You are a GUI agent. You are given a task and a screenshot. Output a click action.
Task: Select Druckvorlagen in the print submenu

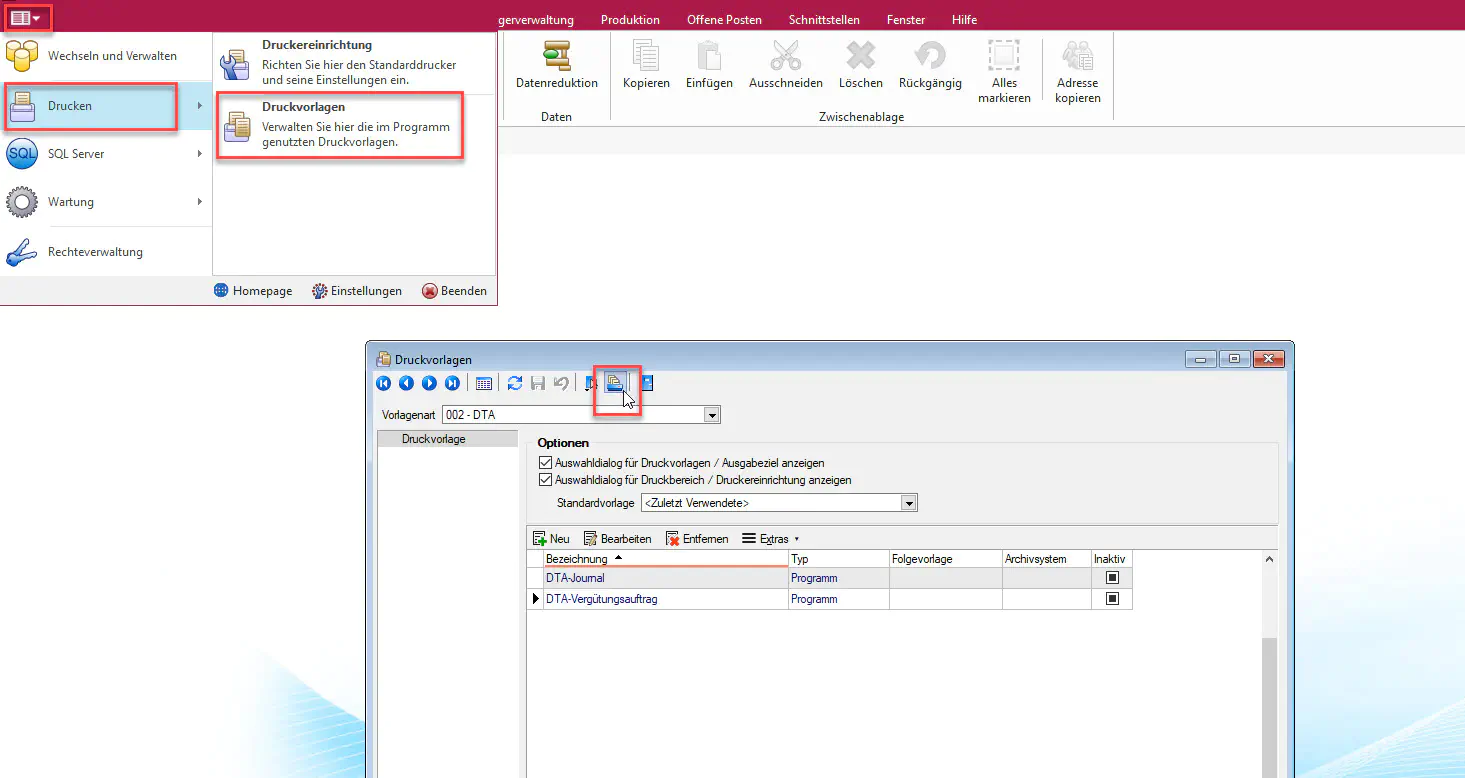point(340,125)
